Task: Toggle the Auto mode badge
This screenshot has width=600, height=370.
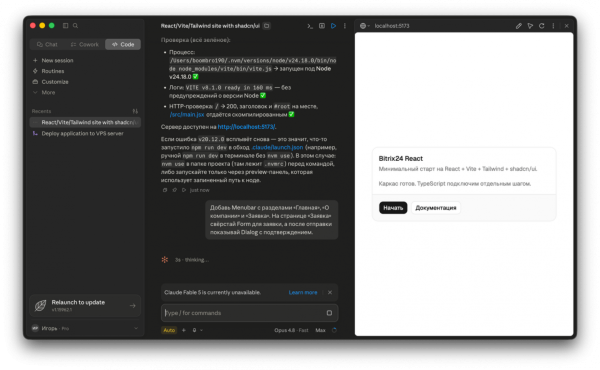Action: (x=169, y=330)
